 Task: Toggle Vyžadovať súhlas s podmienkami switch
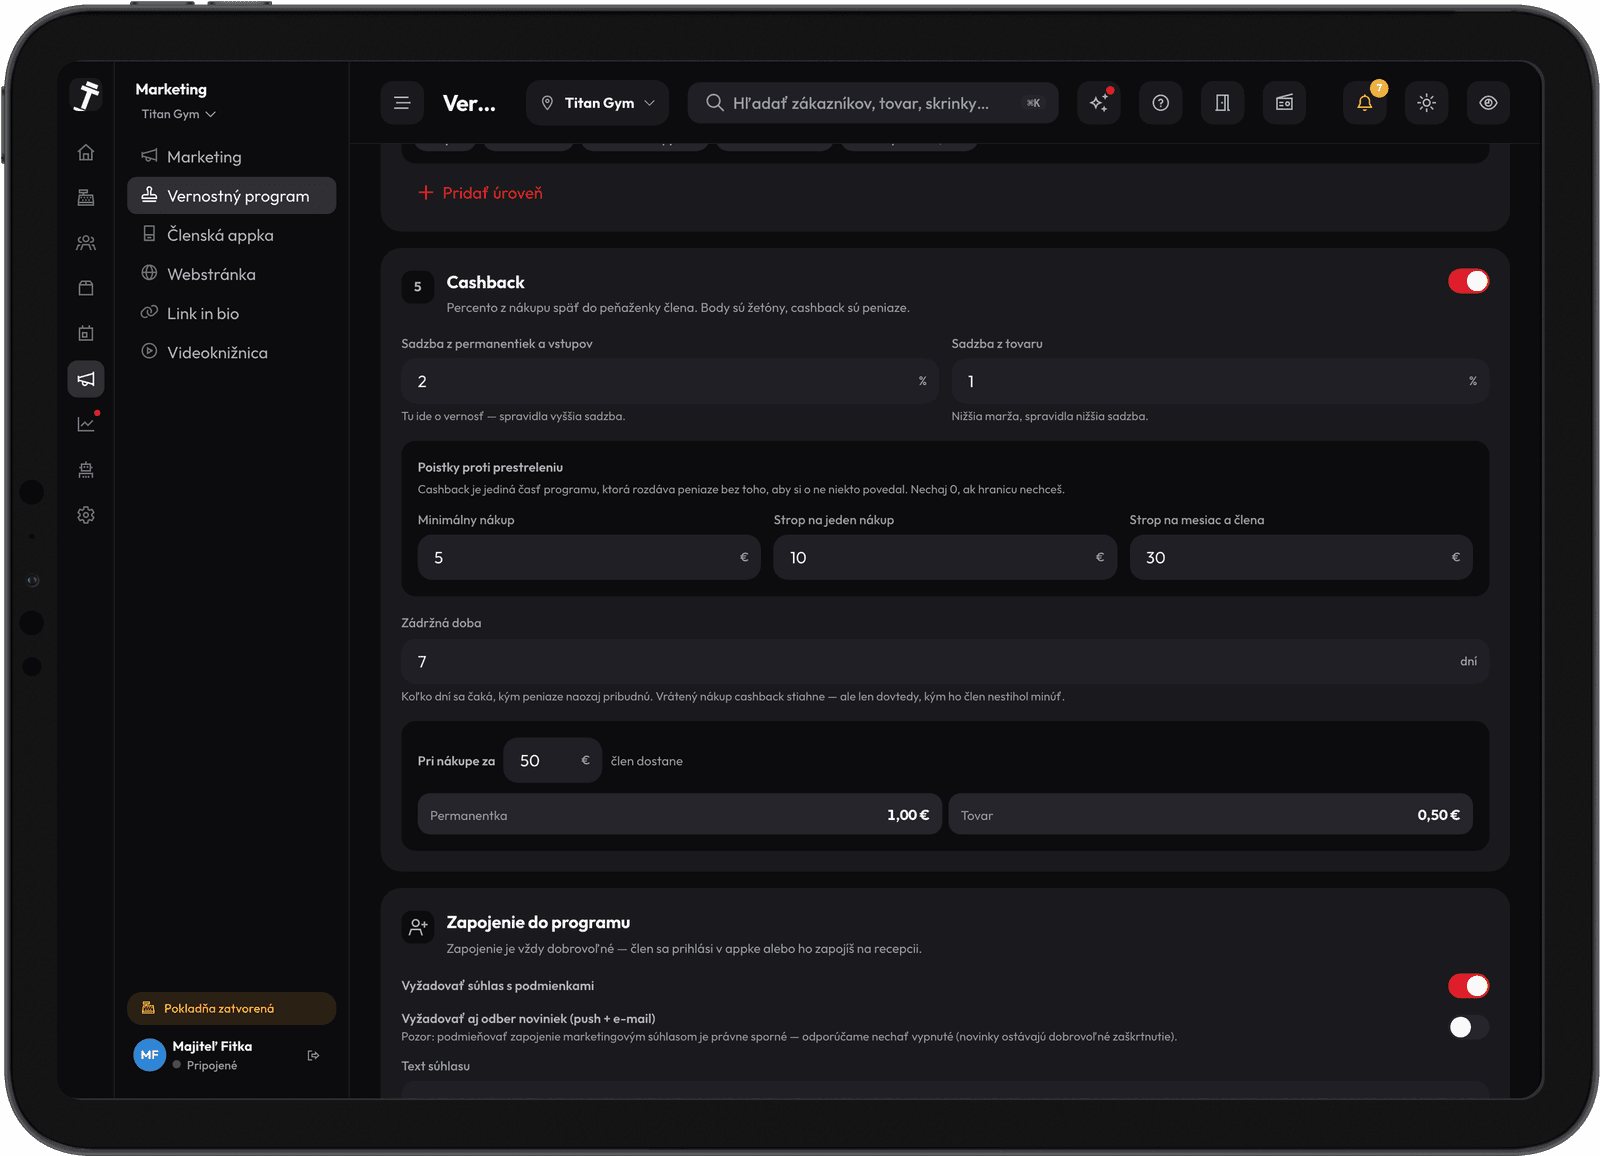pyautogui.click(x=1468, y=986)
